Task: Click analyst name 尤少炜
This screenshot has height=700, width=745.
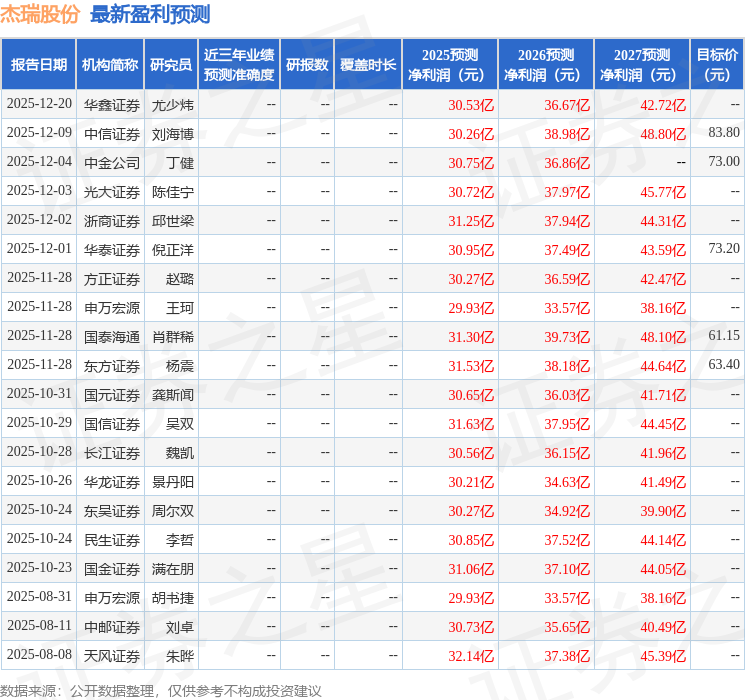Action: (x=172, y=105)
